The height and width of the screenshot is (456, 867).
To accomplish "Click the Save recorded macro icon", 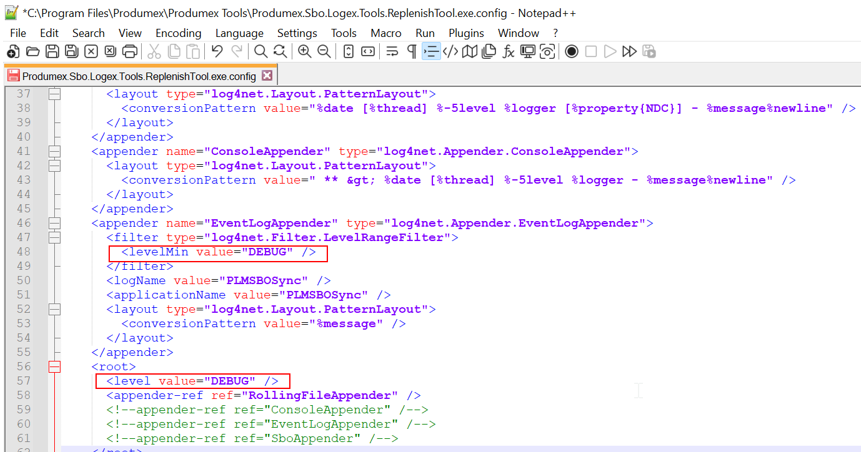I will click(649, 52).
